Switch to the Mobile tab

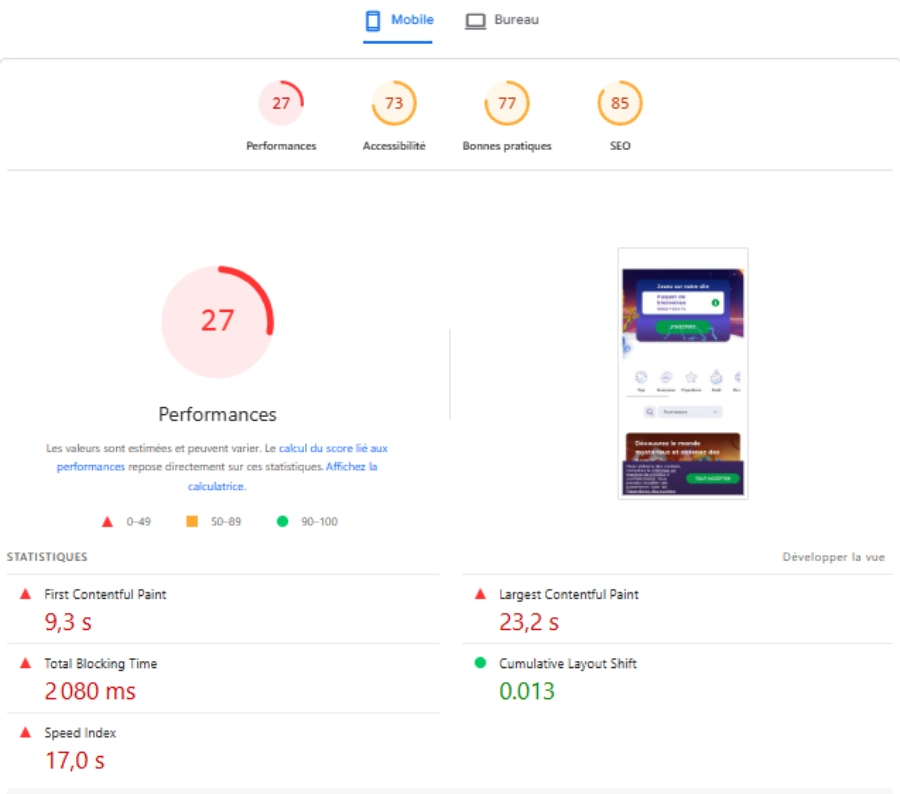coord(398,21)
